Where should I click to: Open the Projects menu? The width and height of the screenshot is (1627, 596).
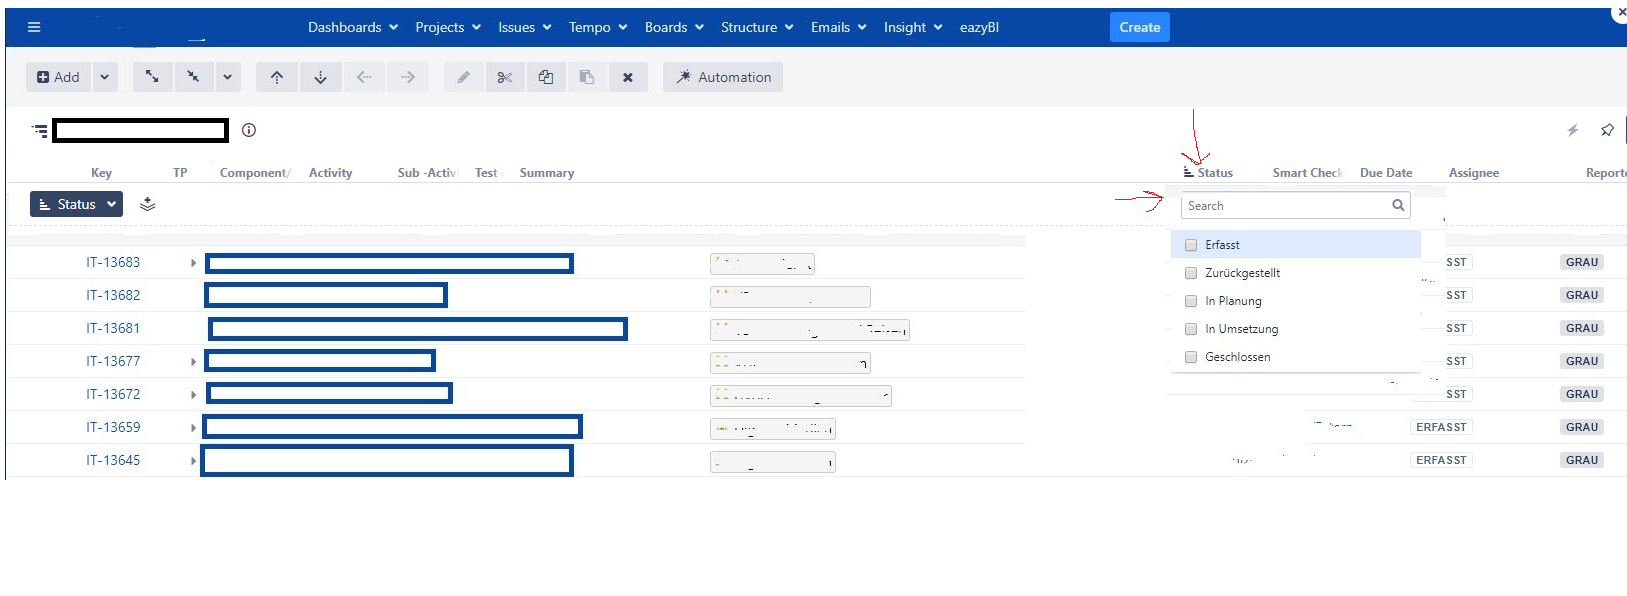click(x=448, y=27)
